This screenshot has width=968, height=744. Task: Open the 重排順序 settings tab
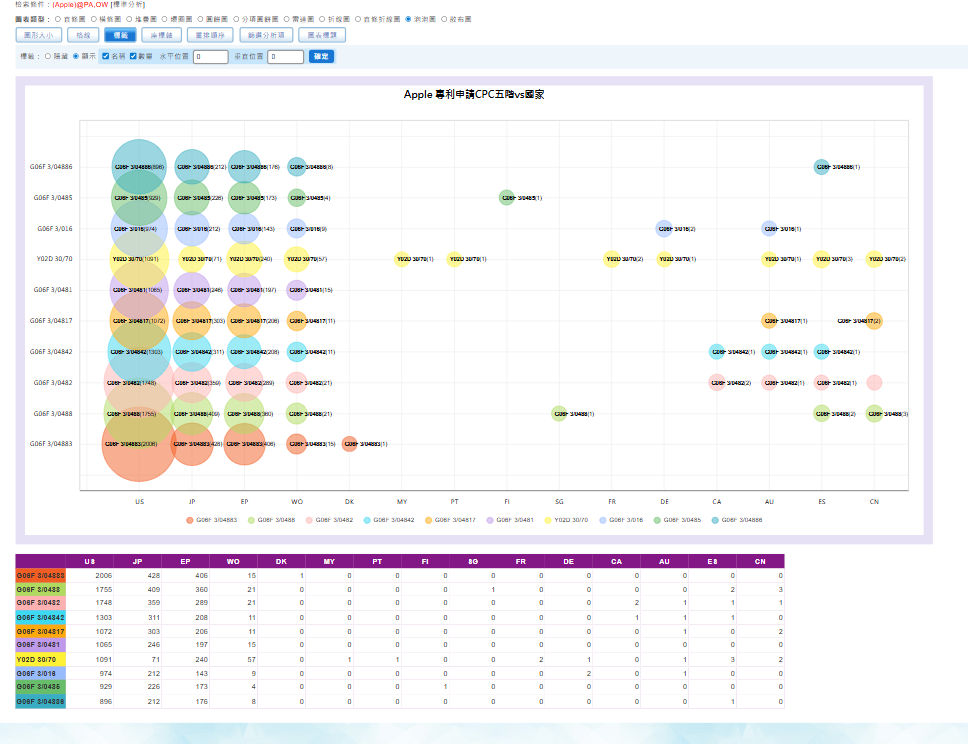pos(211,35)
